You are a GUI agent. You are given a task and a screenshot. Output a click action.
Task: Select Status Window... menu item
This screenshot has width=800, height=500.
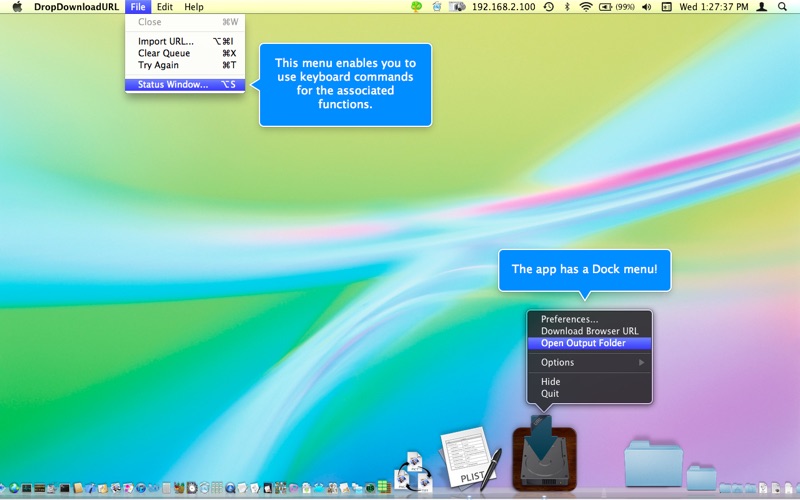(x=185, y=85)
